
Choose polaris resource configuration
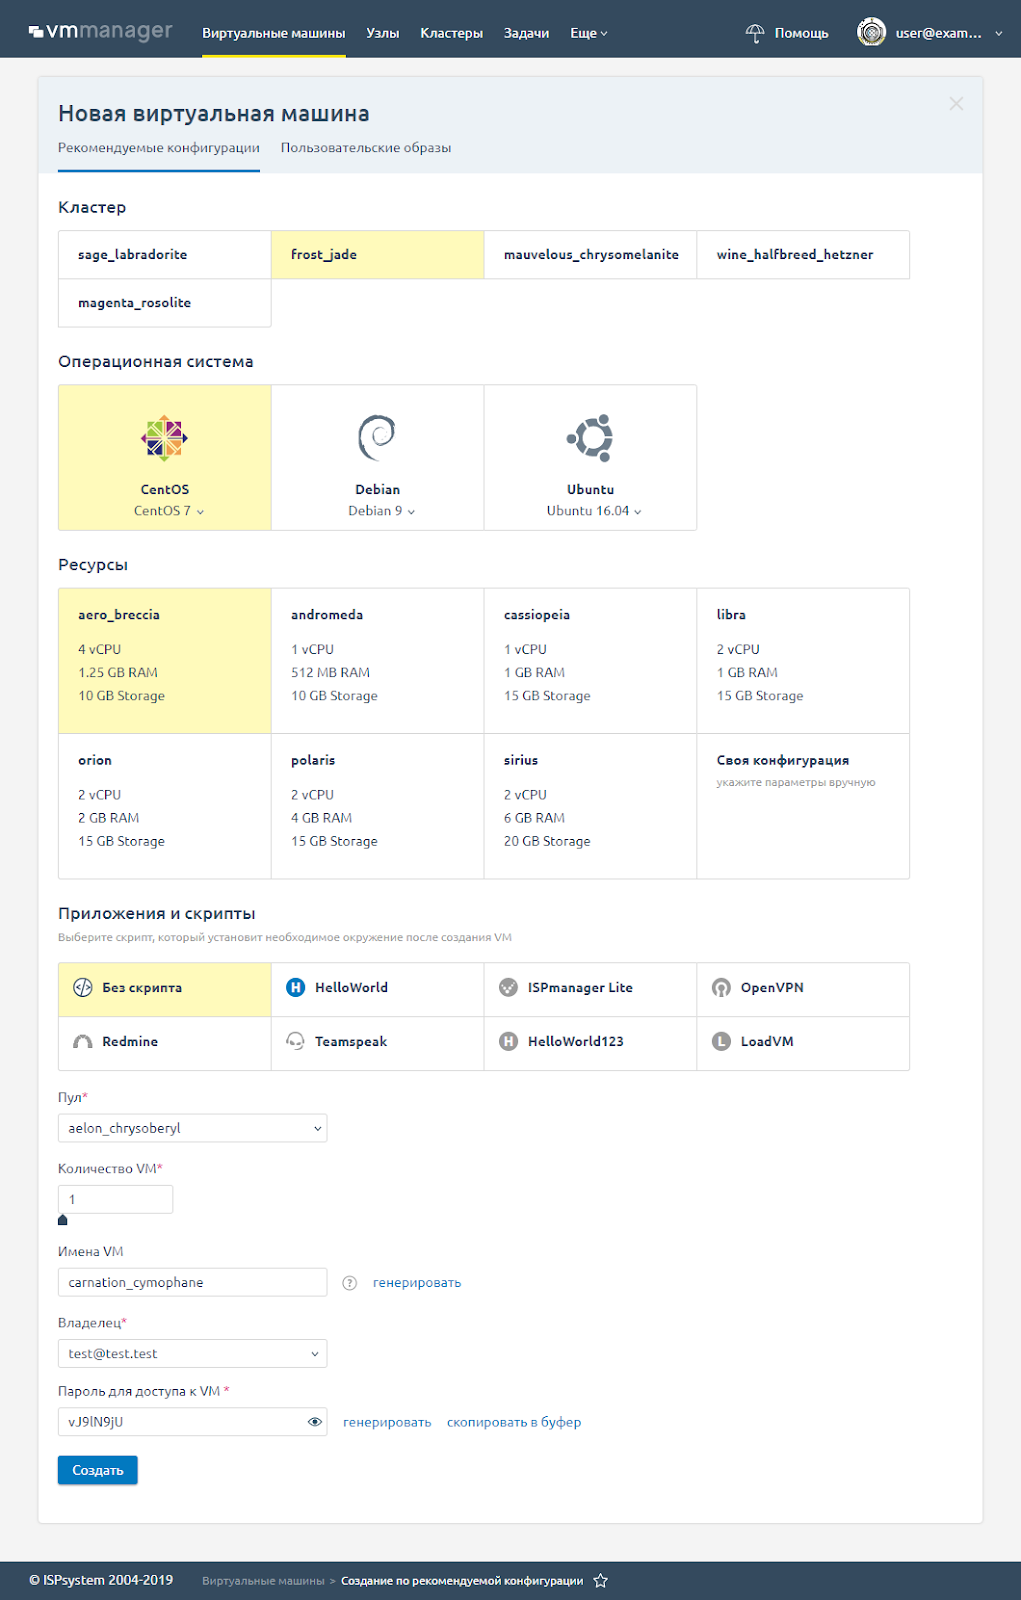[378, 807]
